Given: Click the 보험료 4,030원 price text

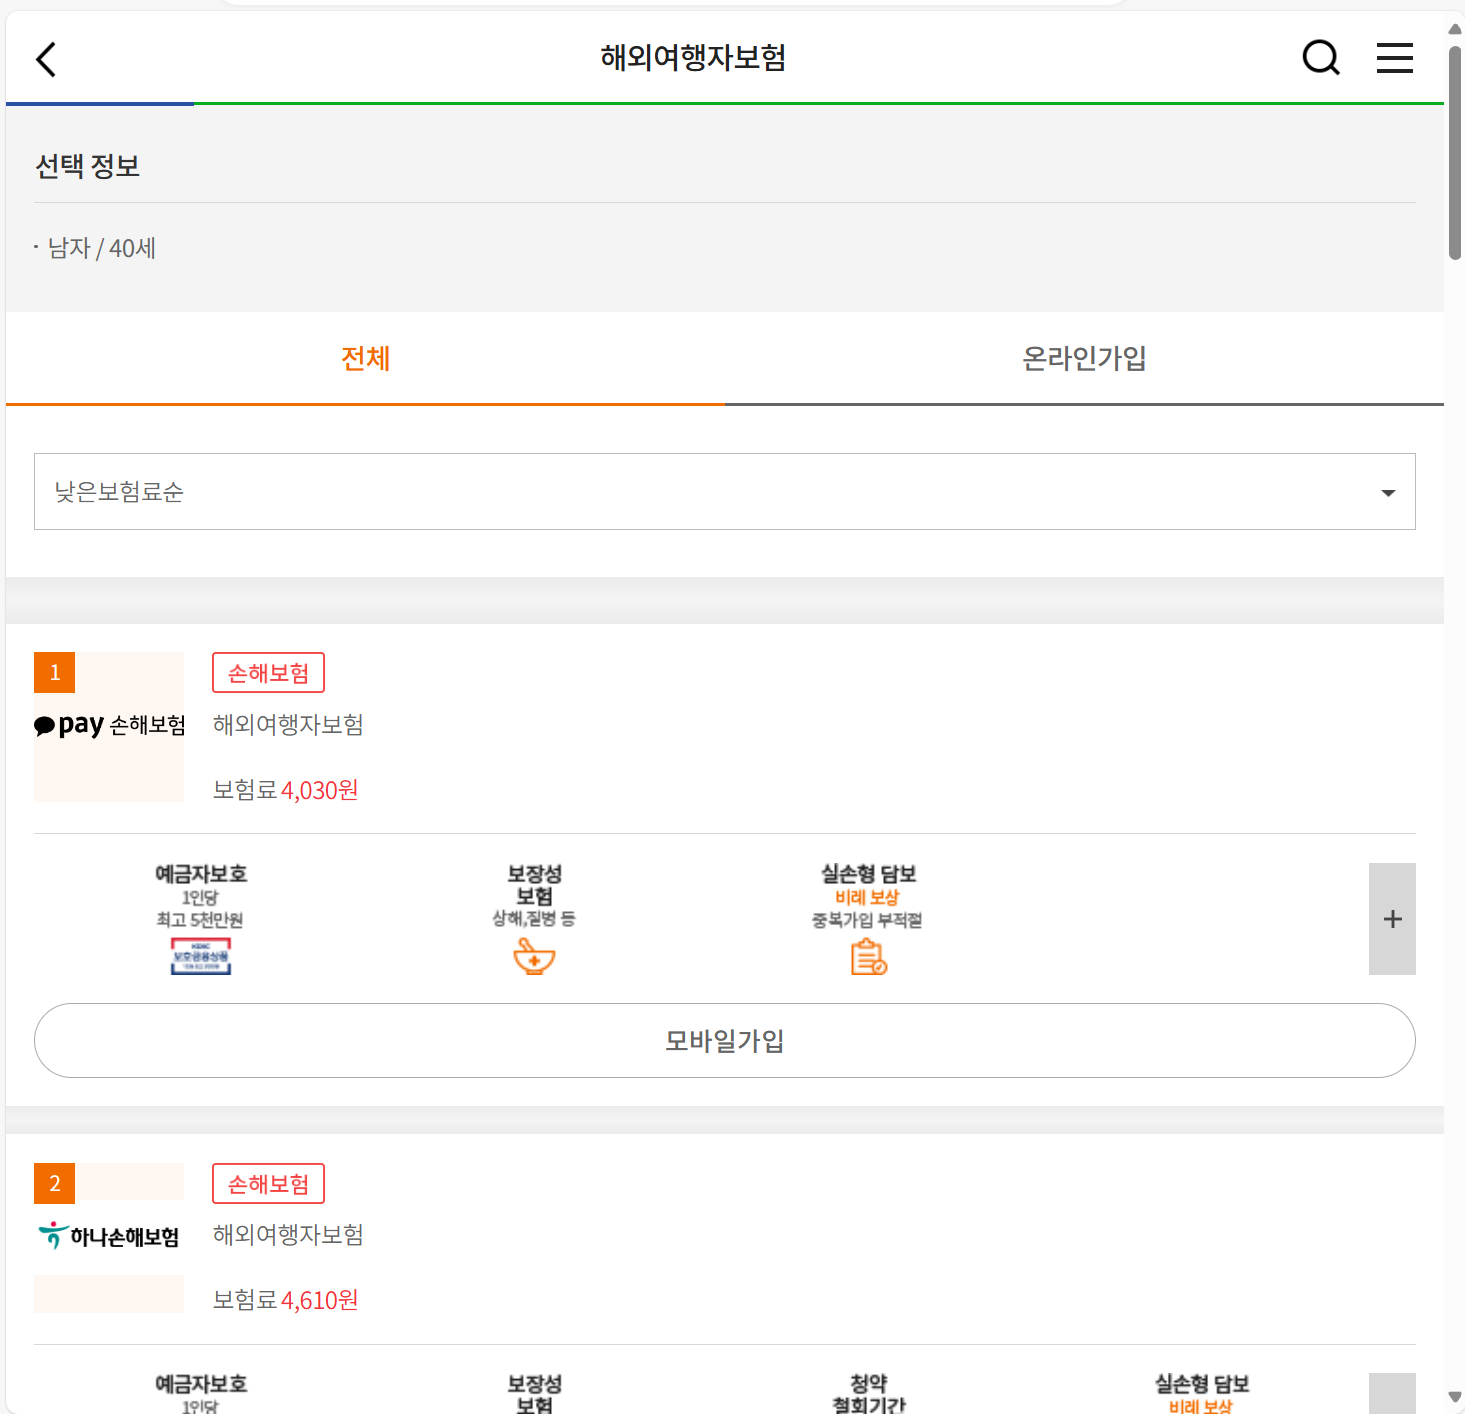Looking at the screenshot, I should pyautogui.click(x=286, y=790).
